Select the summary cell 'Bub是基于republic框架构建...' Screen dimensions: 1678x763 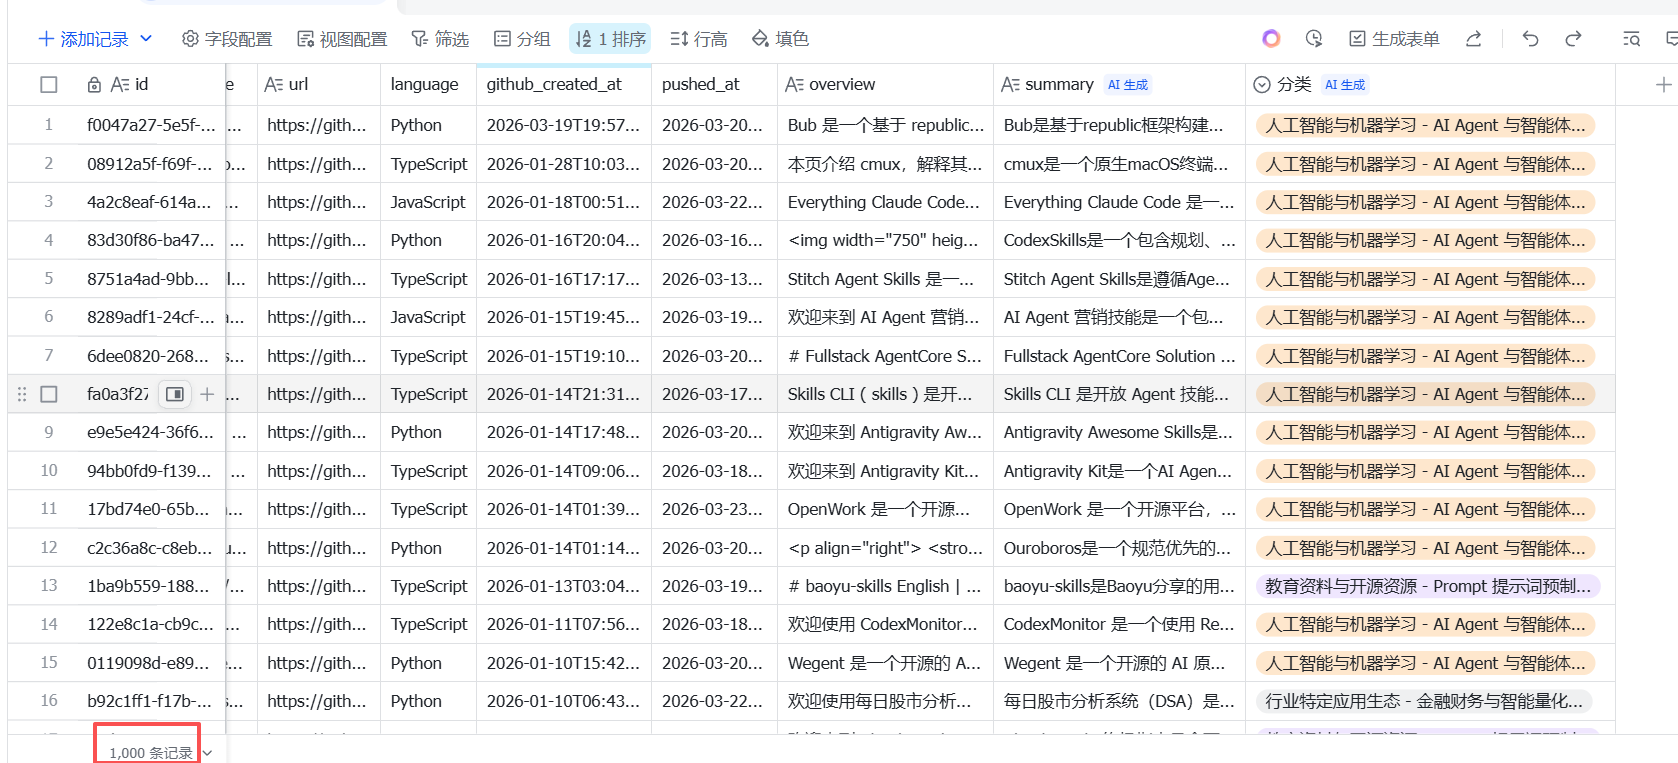click(x=1119, y=125)
